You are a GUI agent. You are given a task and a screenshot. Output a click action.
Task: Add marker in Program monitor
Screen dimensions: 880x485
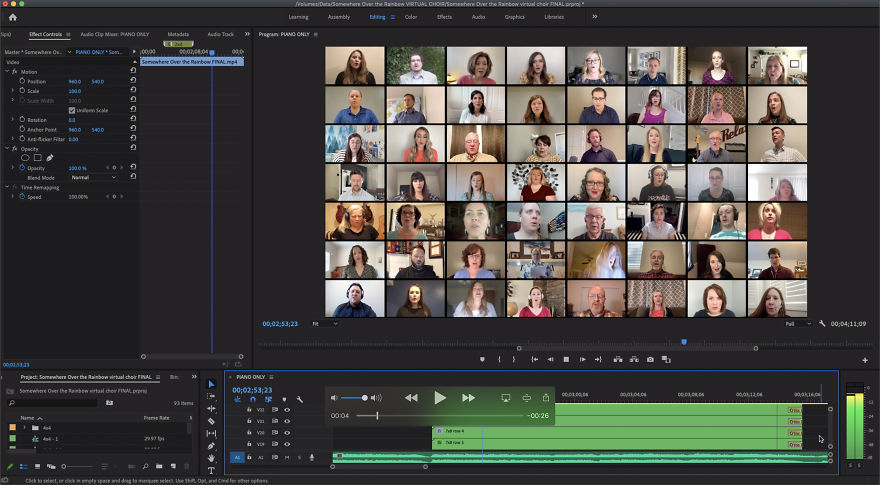point(482,359)
